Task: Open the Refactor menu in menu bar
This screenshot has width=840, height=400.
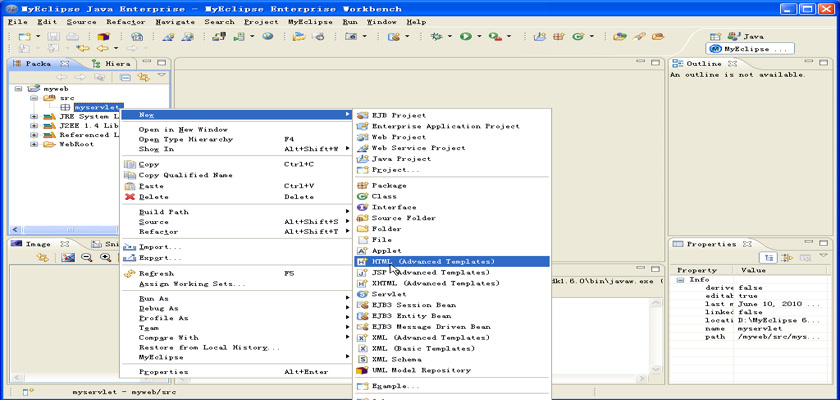Action: (x=126, y=22)
